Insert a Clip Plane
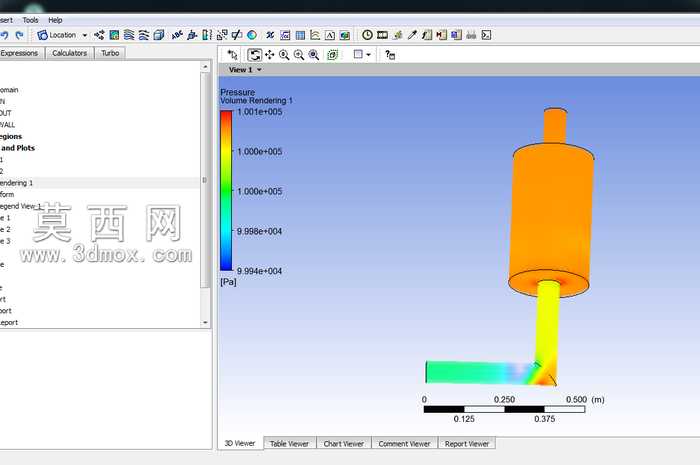 point(237,35)
